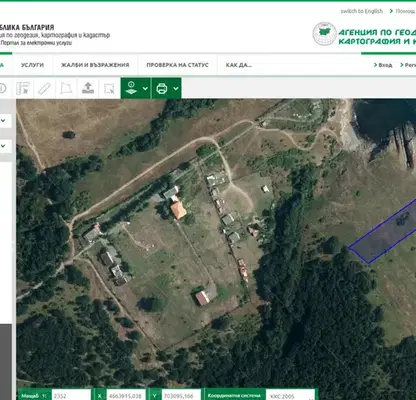Click the printer icon
Image resolution: width=416 pixels, height=400 pixels.
[x=162, y=88]
